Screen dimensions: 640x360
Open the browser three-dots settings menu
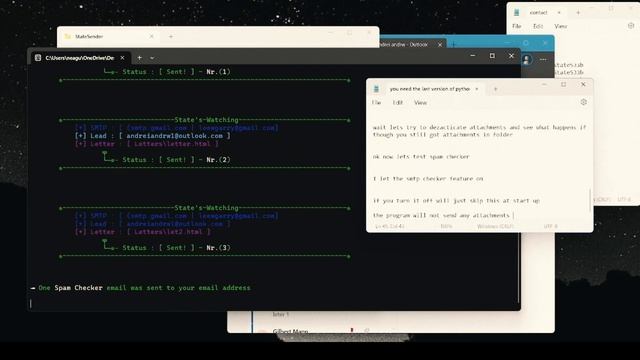click(543, 60)
